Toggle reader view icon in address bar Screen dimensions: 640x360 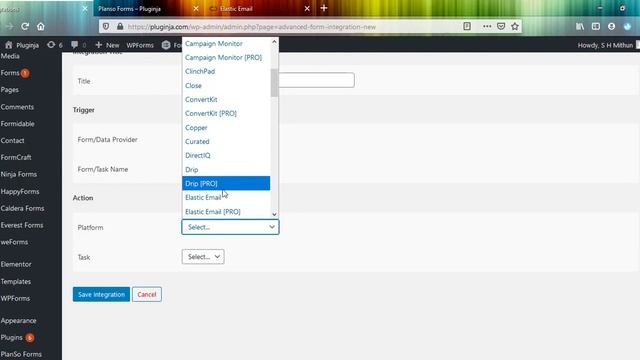(x=467, y=27)
